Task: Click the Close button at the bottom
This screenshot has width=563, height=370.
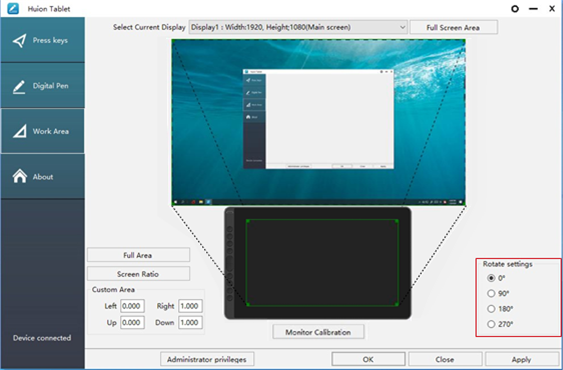Action: coord(445,359)
